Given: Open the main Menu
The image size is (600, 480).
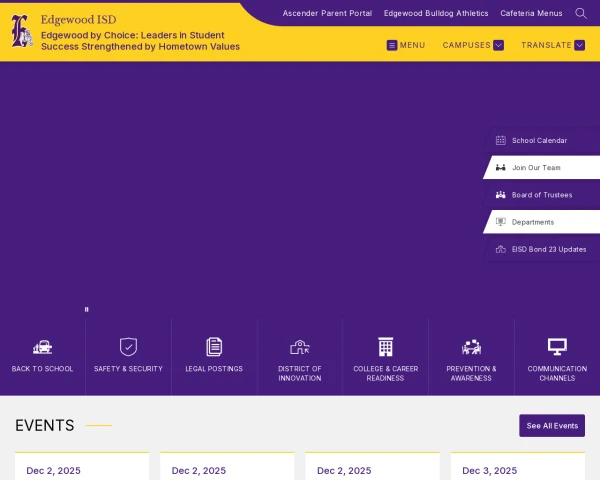Looking at the screenshot, I should click(405, 45).
